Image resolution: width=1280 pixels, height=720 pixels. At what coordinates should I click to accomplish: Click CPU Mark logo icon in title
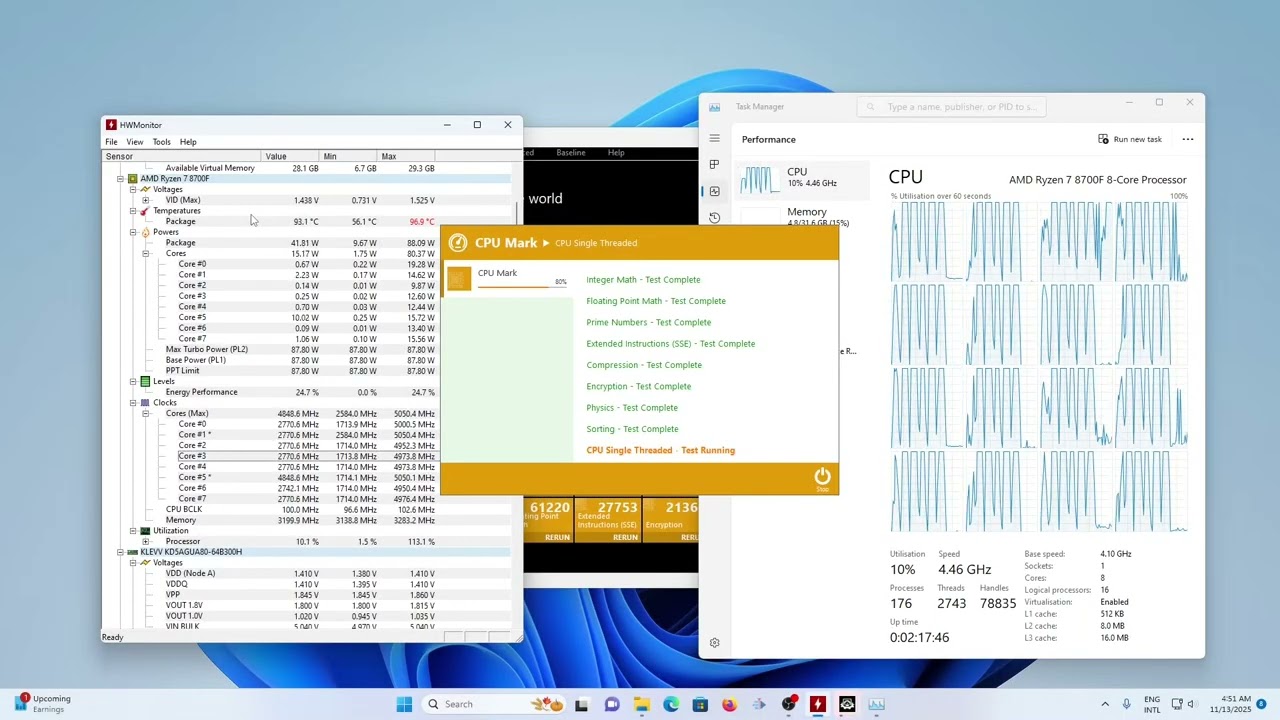(x=458, y=243)
